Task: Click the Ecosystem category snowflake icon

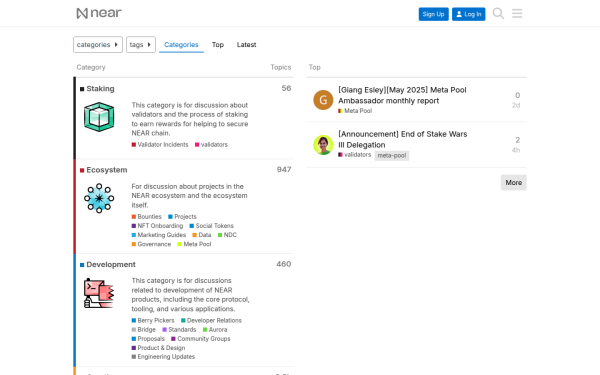Action: (x=99, y=198)
